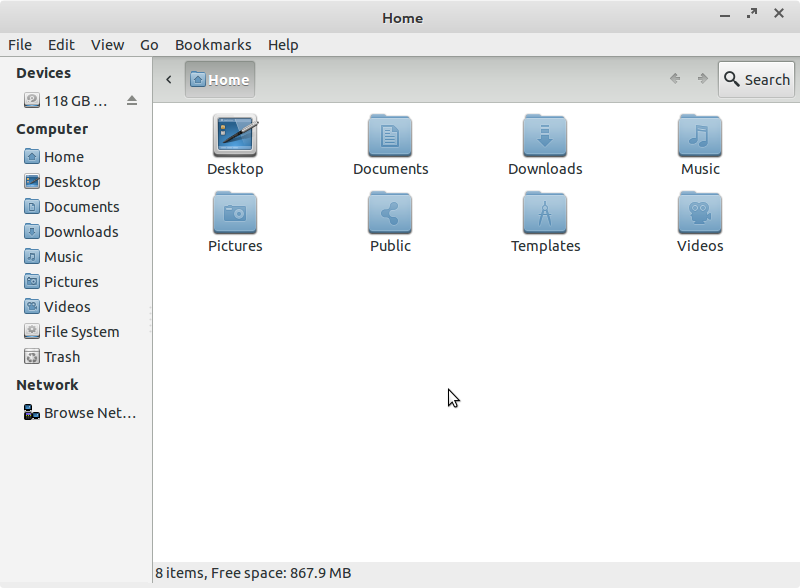Click Browse Network in the sidebar
The height and width of the screenshot is (588, 800).
tap(89, 413)
